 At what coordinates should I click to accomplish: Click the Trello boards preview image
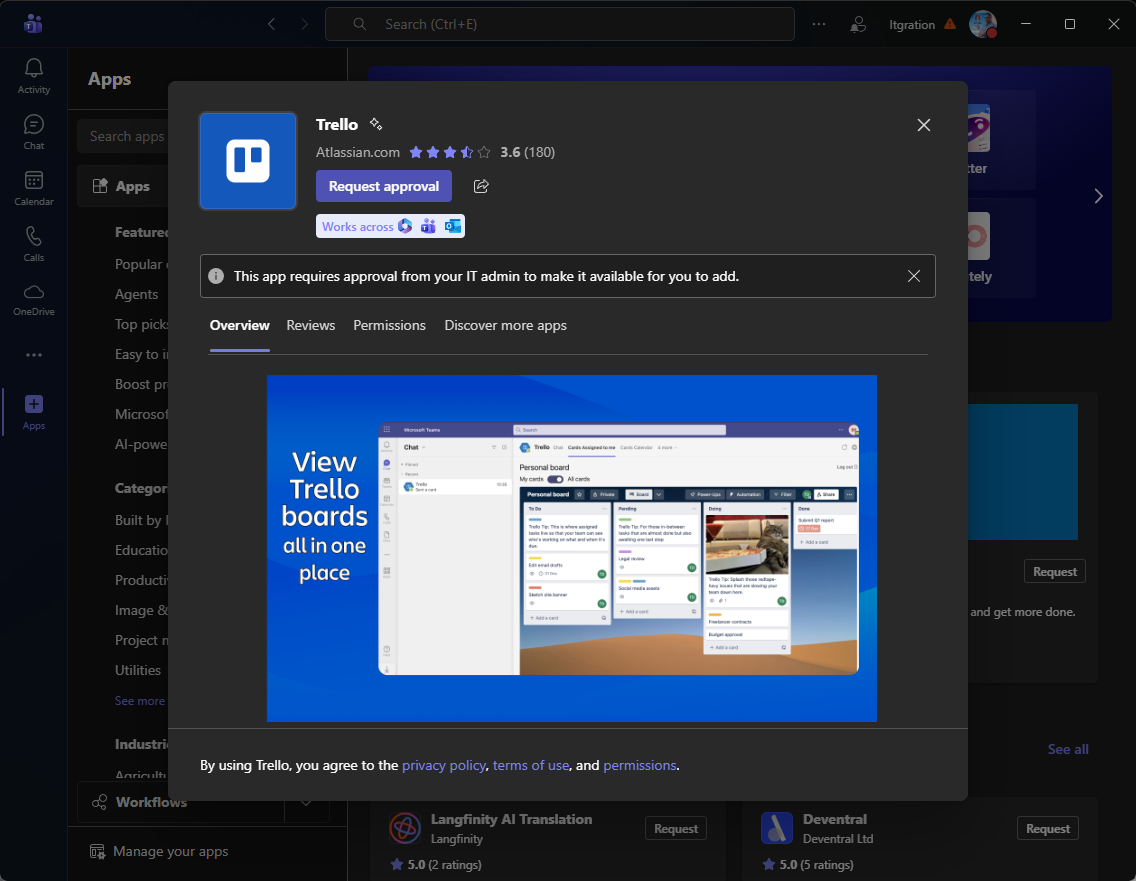pos(572,548)
